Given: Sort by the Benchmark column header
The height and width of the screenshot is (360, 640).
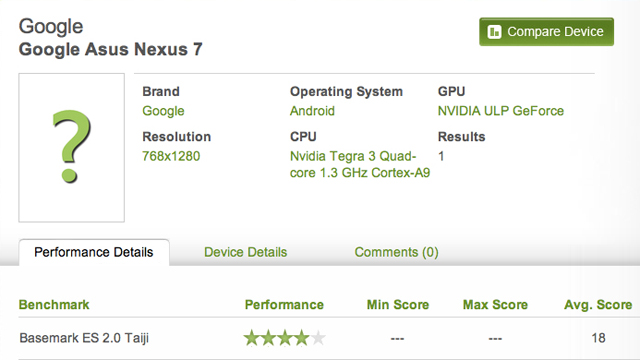Looking at the screenshot, I should tap(54, 305).
